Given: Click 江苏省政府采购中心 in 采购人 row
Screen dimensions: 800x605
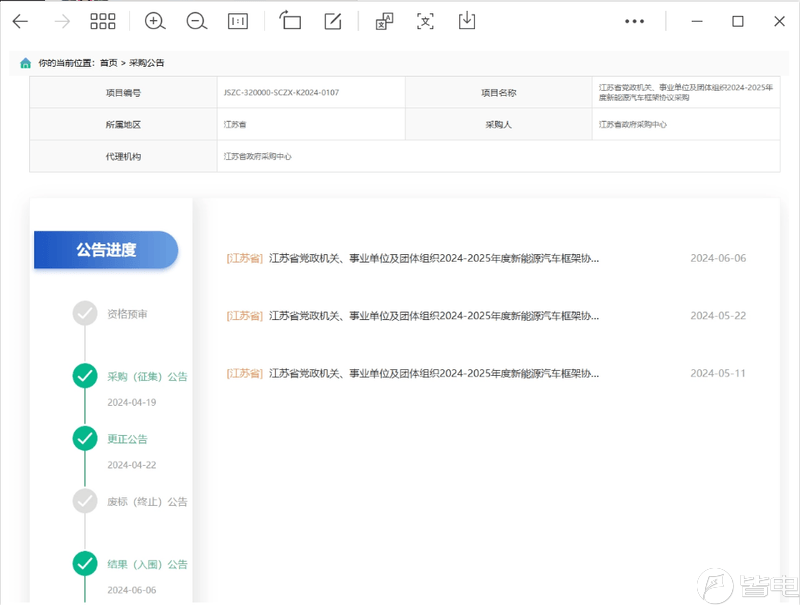Looking at the screenshot, I should (633, 124).
